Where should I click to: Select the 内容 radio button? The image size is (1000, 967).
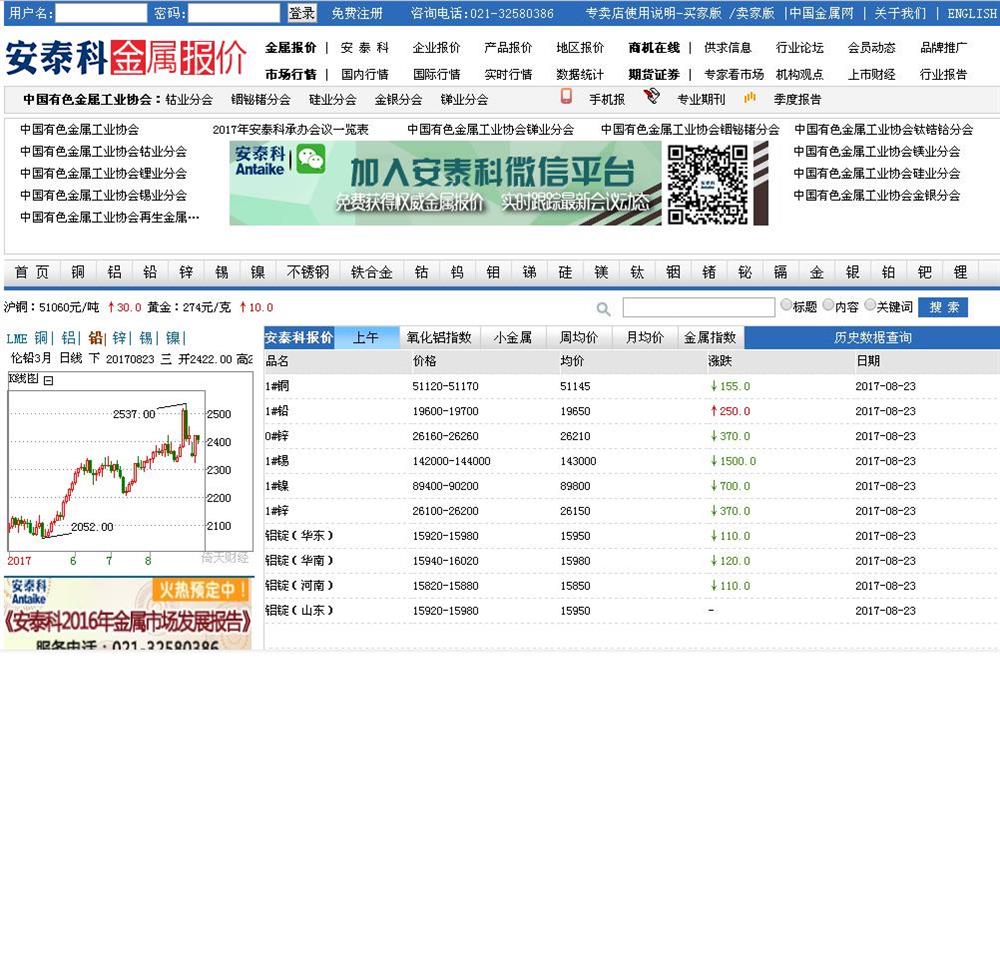pos(828,305)
